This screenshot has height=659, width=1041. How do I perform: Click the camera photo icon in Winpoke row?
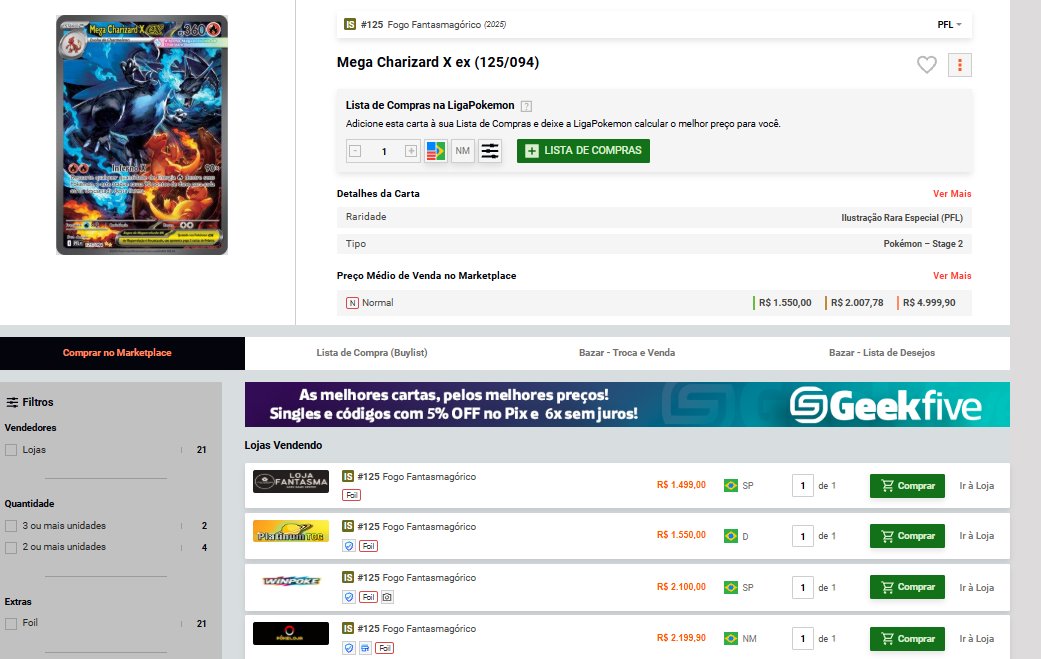(x=388, y=597)
